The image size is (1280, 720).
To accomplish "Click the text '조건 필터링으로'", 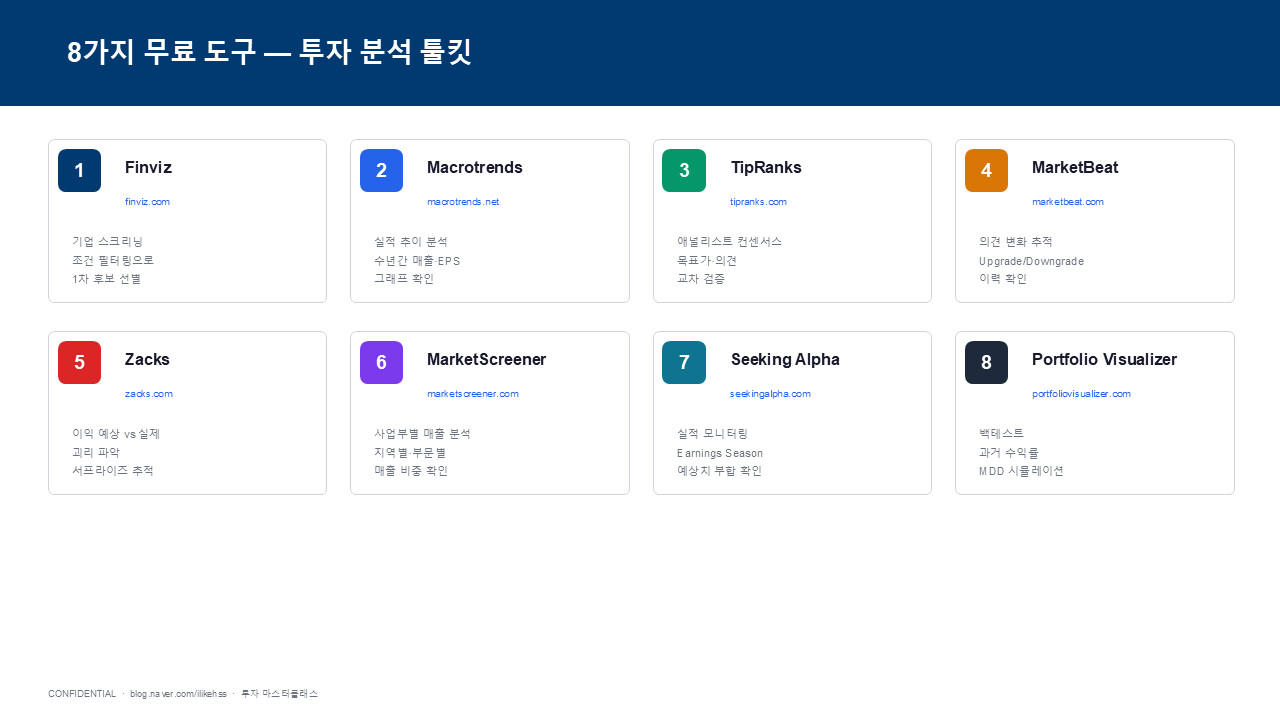I will tap(113, 260).
